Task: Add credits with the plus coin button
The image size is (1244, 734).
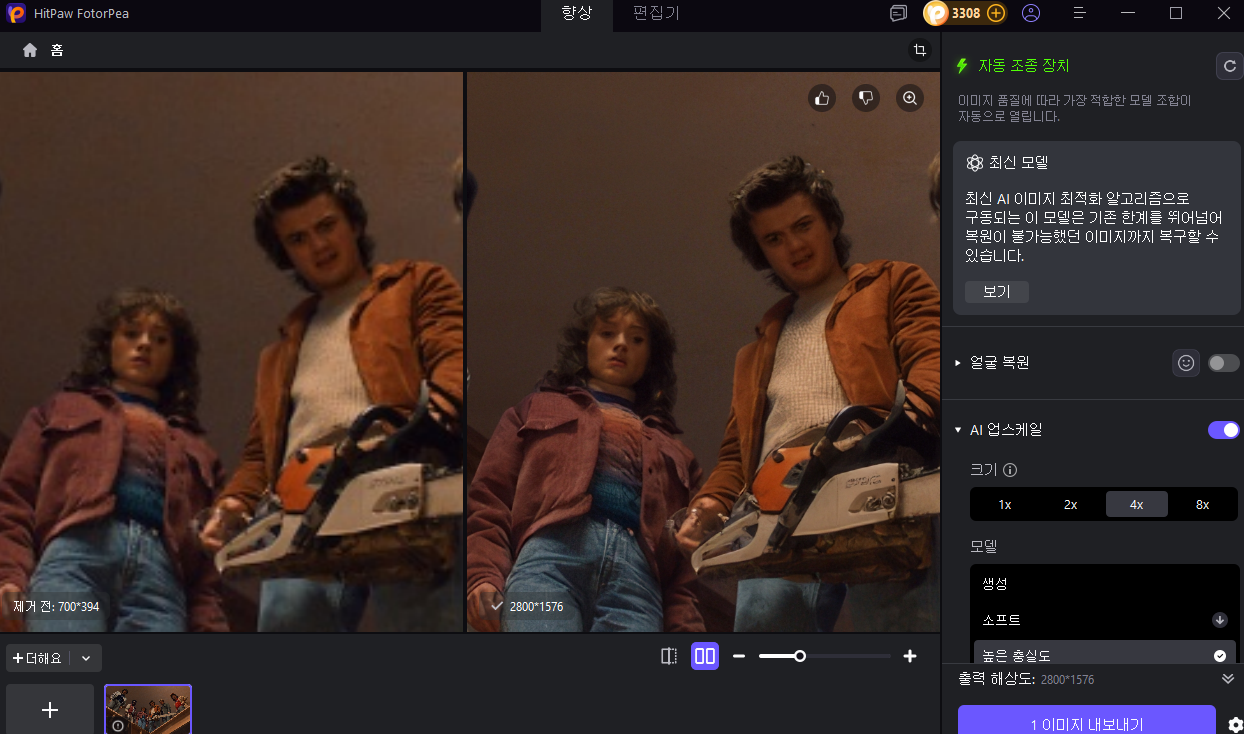Action: (x=996, y=13)
